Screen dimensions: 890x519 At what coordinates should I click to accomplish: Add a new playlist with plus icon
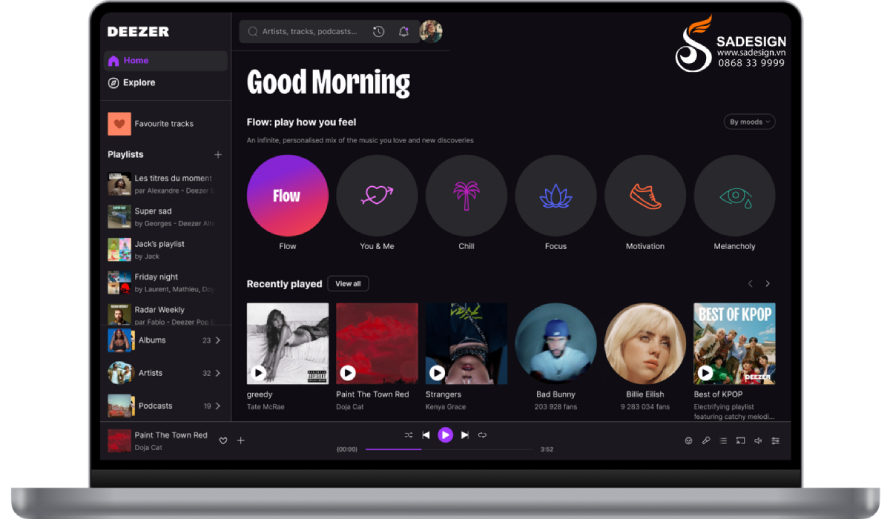point(218,154)
